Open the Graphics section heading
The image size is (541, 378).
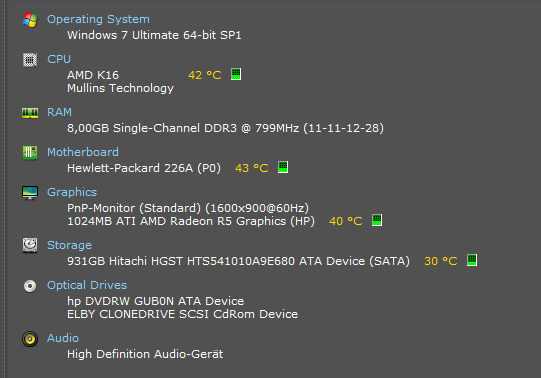(72, 192)
